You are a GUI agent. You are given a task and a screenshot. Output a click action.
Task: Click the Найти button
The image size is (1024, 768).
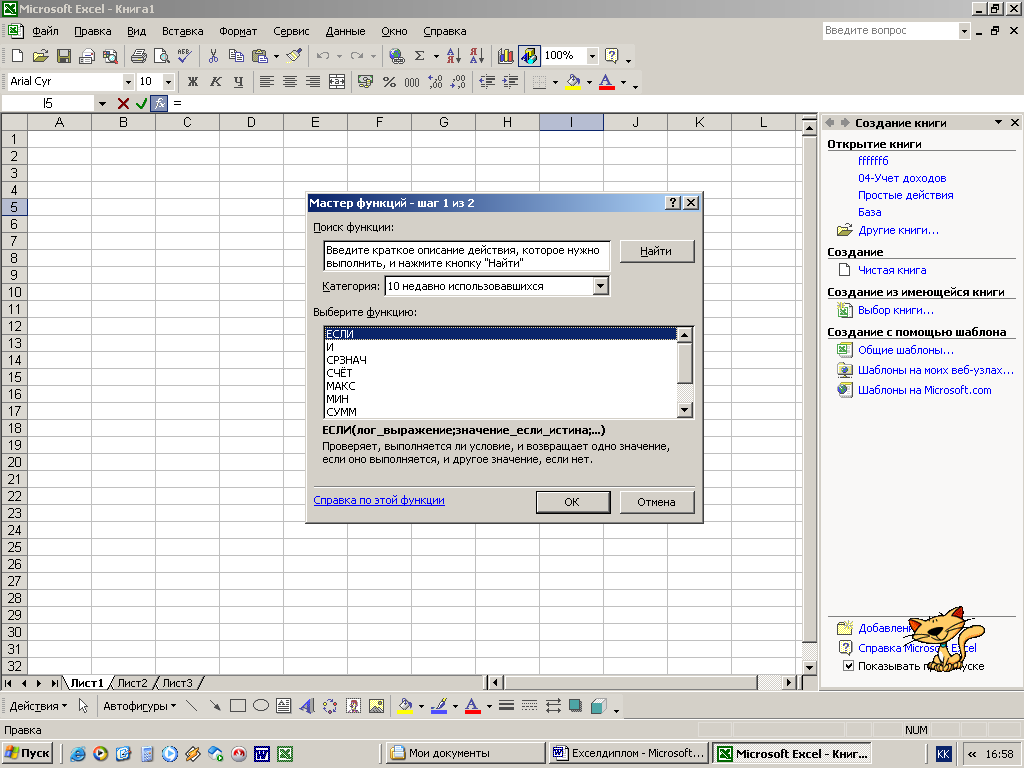coord(656,251)
